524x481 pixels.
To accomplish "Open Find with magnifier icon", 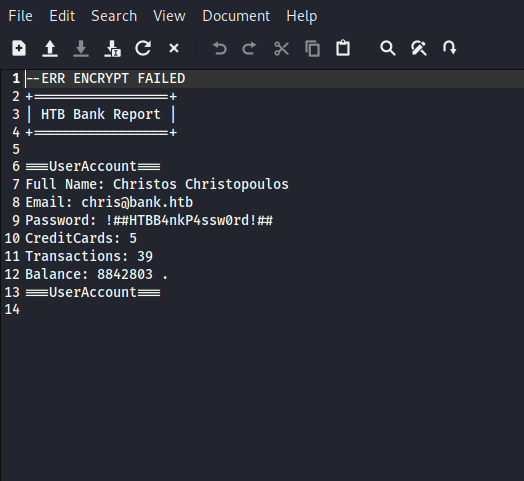I will pos(388,48).
